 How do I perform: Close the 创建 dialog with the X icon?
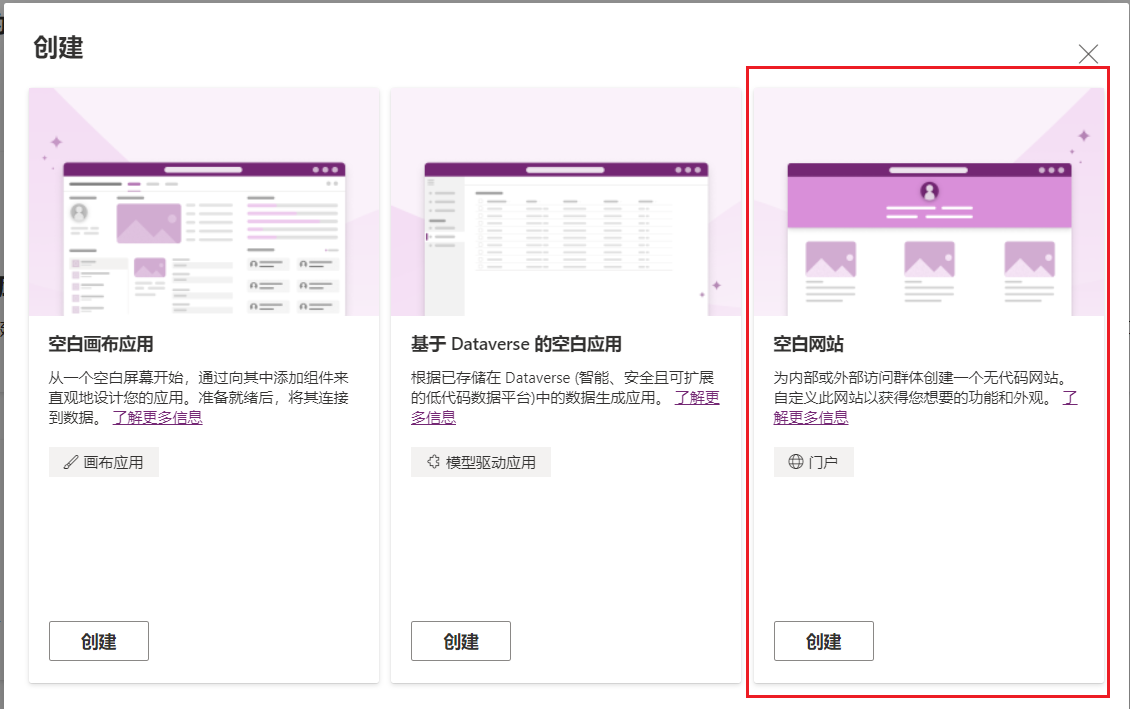1088,53
